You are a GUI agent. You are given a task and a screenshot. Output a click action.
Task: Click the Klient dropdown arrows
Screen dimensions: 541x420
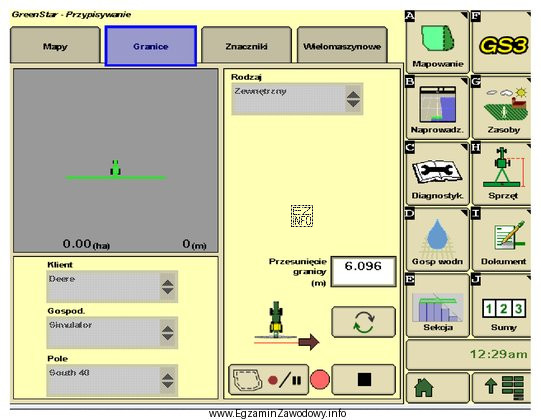point(168,287)
